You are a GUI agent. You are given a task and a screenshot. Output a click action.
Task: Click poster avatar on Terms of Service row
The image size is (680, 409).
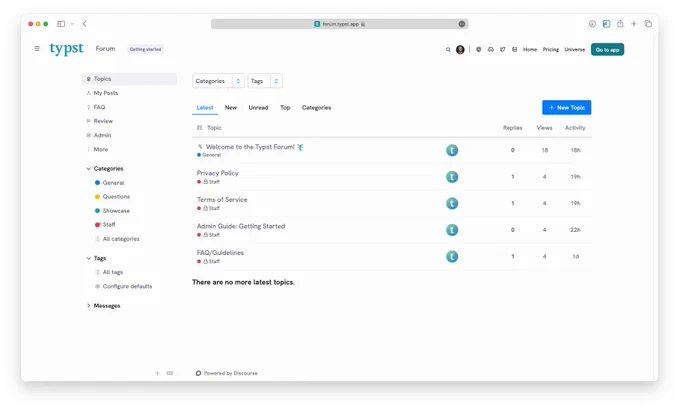pos(452,203)
